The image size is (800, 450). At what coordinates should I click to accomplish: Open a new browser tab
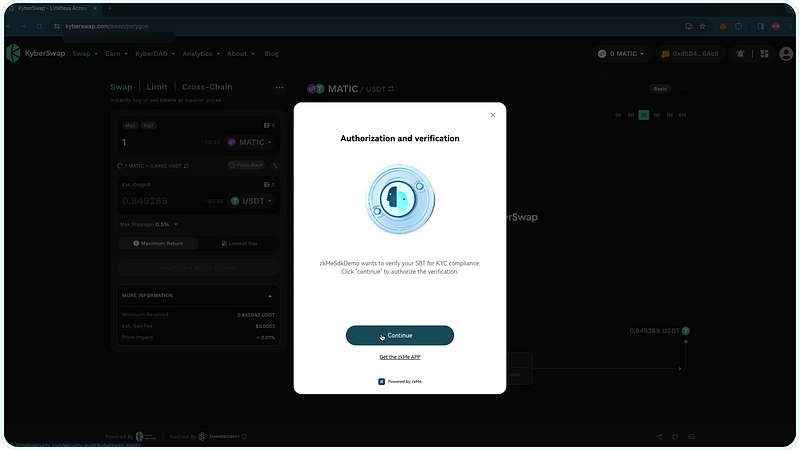coord(110,8)
